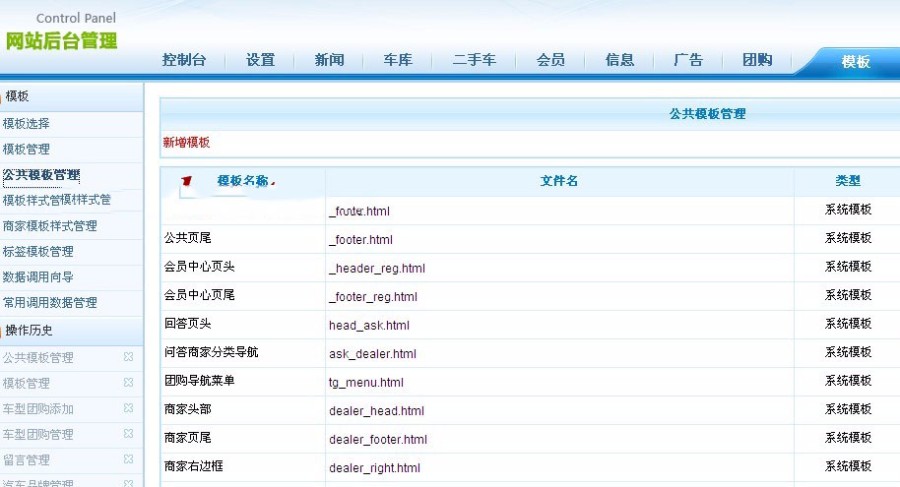Click the 网站后台管理 logo
900x487 pixels.
pyautogui.click(x=61, y=41)
